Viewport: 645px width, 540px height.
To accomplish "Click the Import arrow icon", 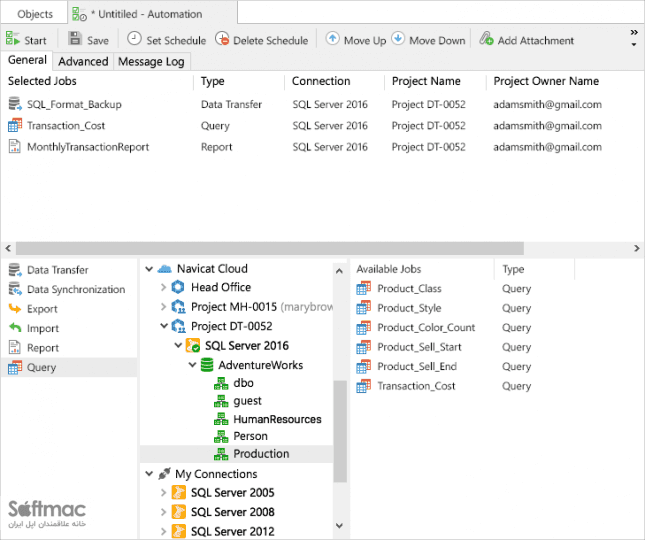I will click(x=15, y=328).
